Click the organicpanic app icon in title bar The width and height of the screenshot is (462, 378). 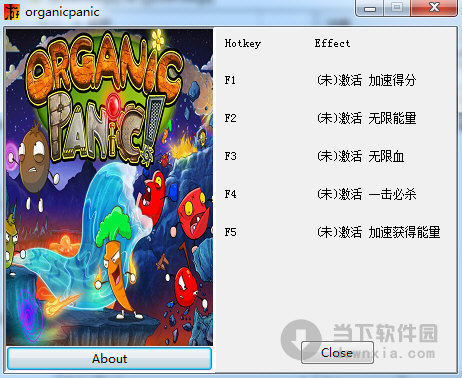pos(12,12)
